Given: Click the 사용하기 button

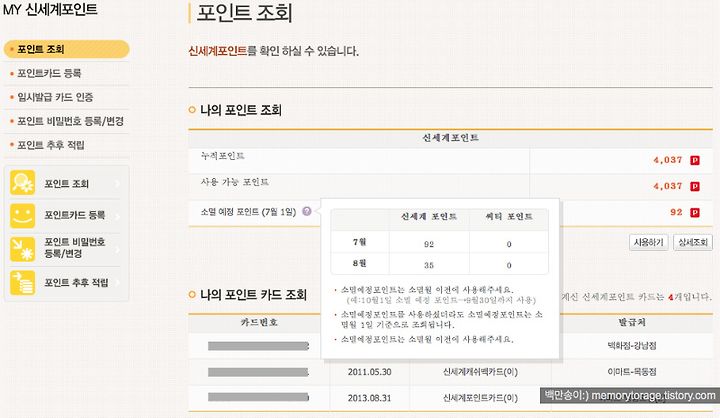Looking at the screenshot, I should [648, 242].
